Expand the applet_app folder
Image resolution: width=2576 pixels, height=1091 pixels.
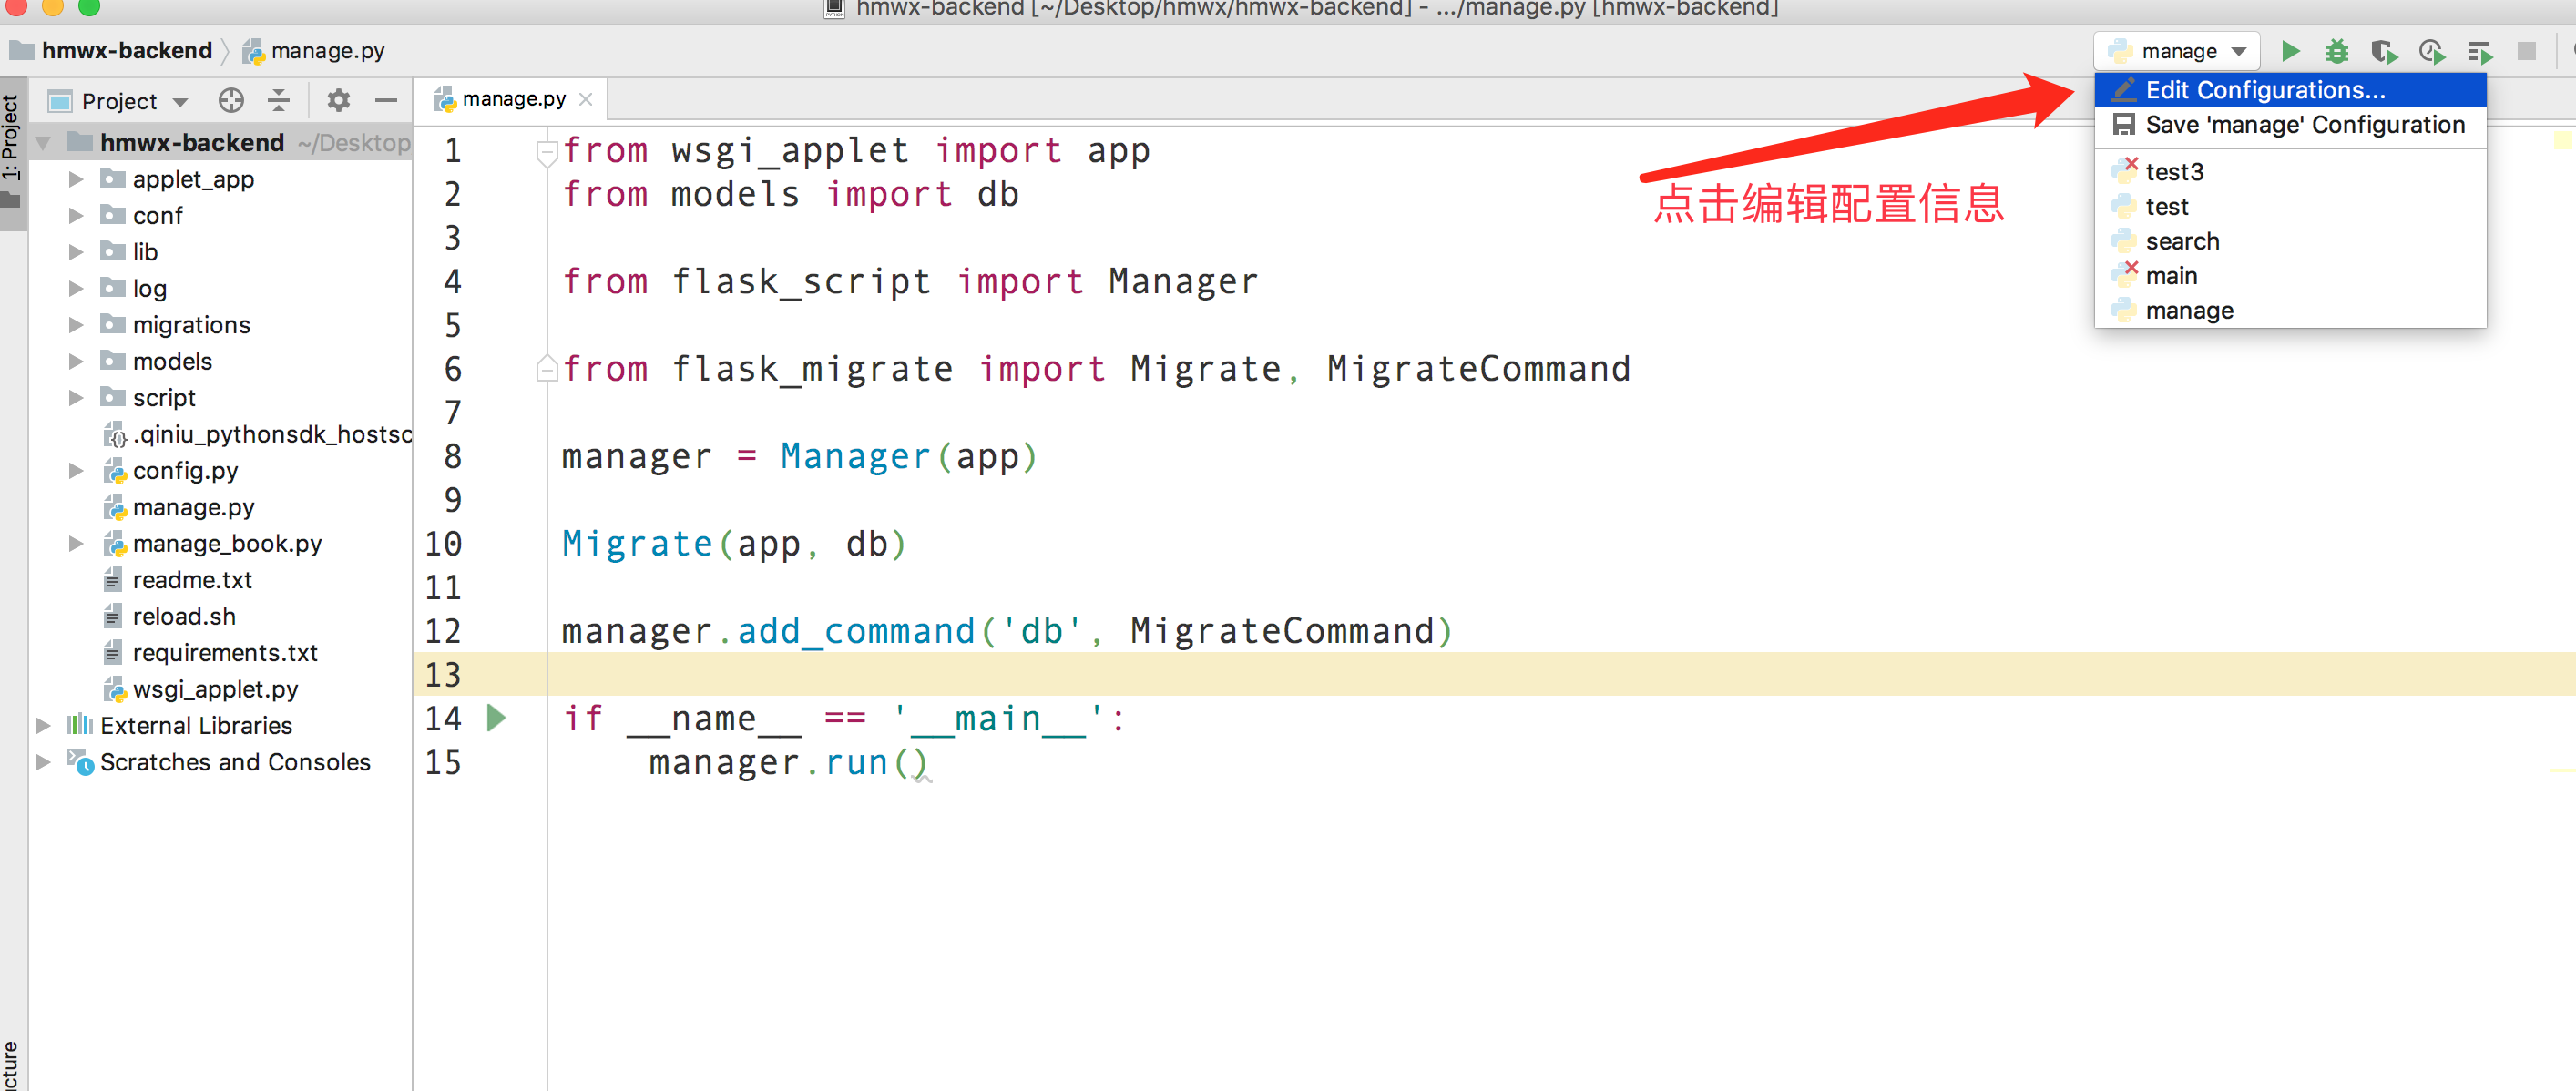76,180
